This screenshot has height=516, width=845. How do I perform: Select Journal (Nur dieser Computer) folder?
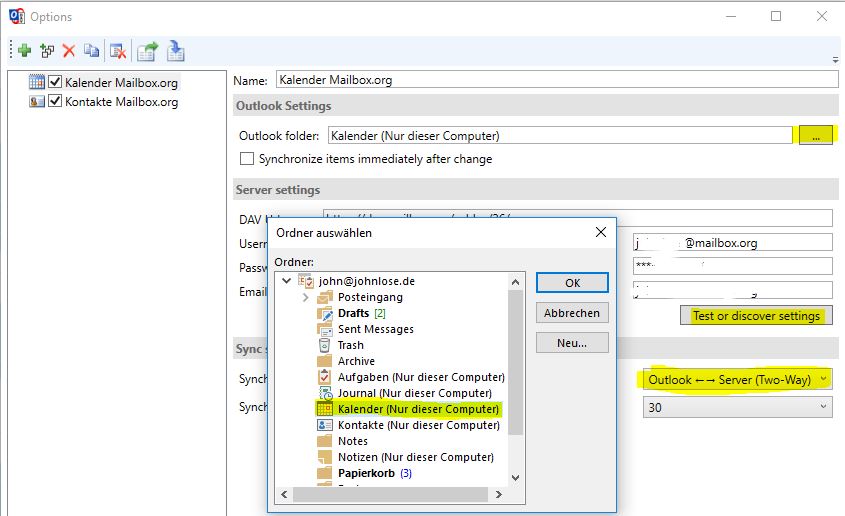pos(414,393)
